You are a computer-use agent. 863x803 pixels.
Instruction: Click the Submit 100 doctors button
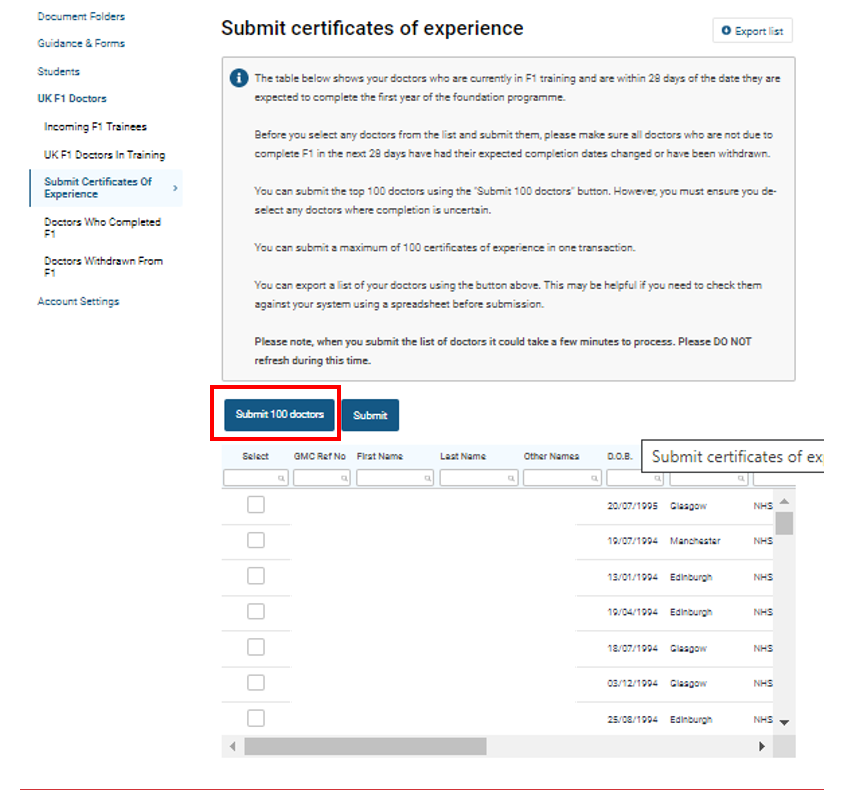point(280,414)
